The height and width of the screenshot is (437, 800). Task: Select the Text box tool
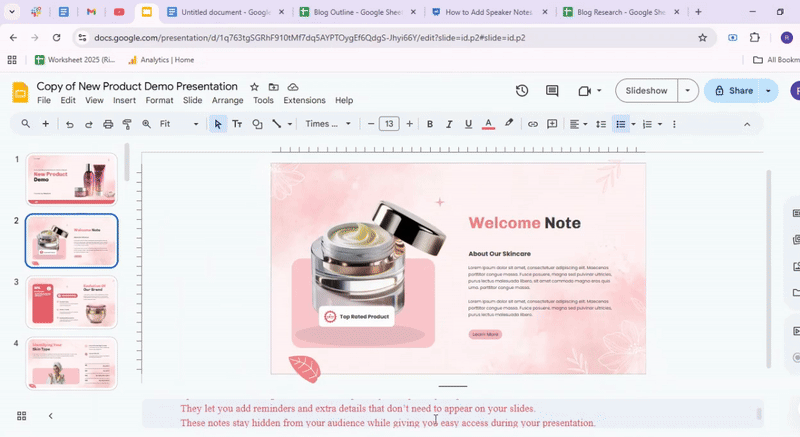[238, 124]
